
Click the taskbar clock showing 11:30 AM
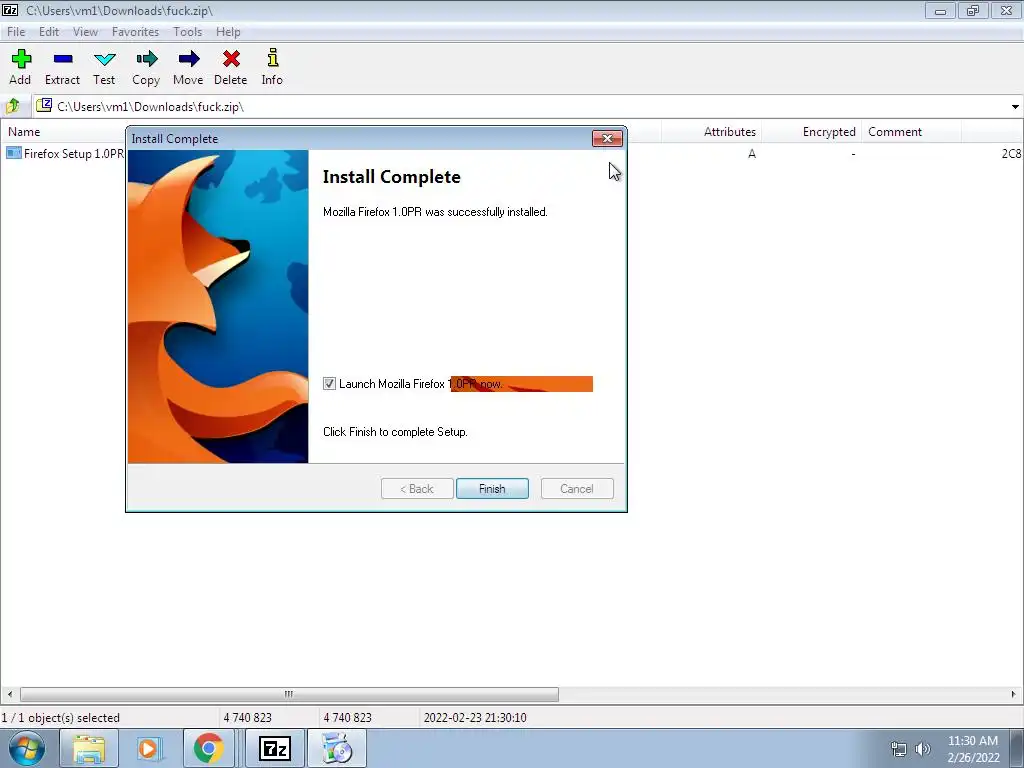point(973,749)
